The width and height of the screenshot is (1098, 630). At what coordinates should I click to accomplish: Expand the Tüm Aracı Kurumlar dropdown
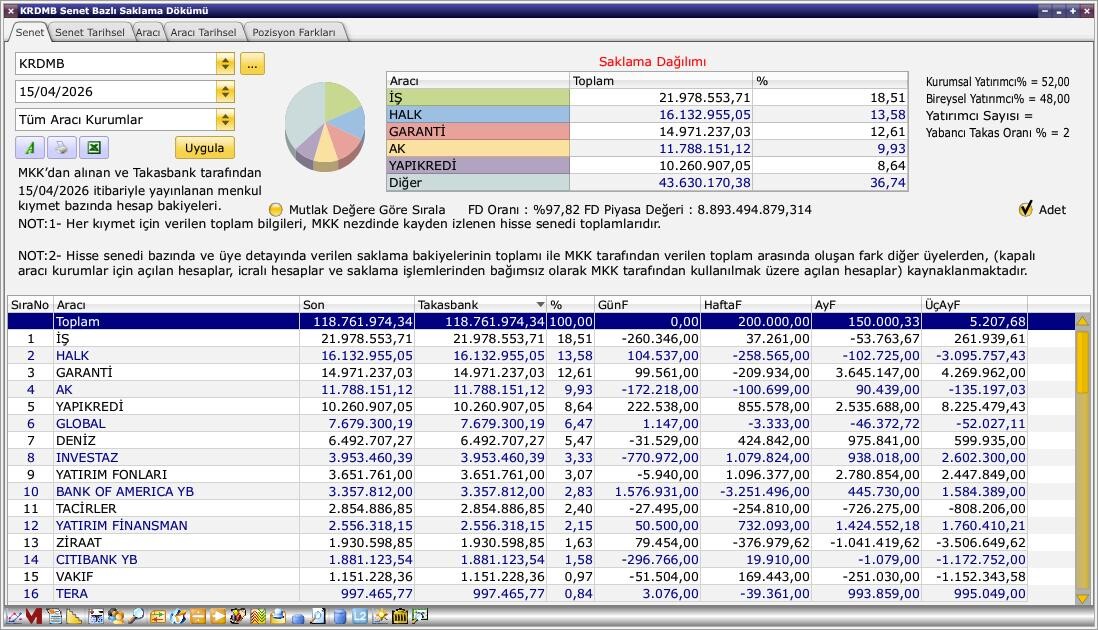(x=225, y=120)
